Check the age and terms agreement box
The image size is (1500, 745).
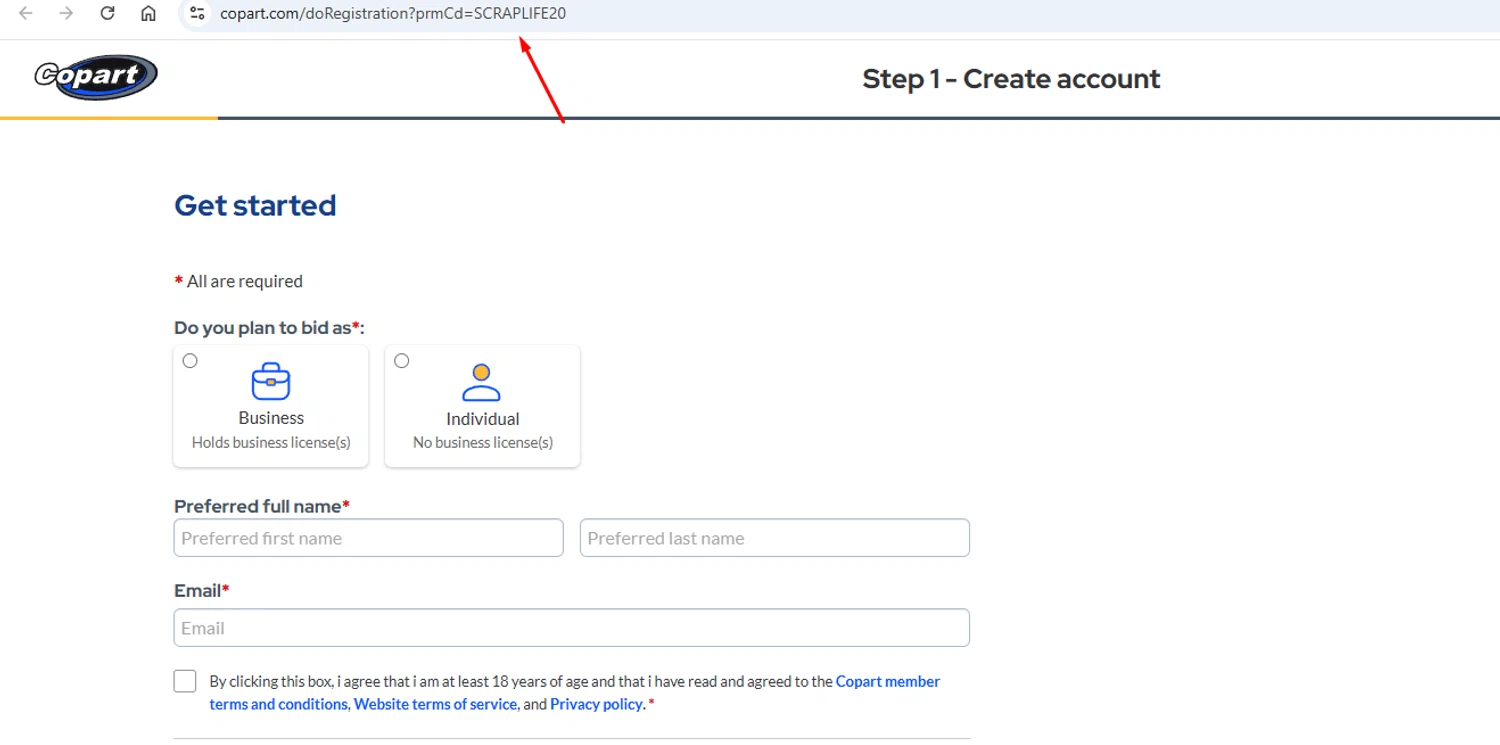click(185, 681)
